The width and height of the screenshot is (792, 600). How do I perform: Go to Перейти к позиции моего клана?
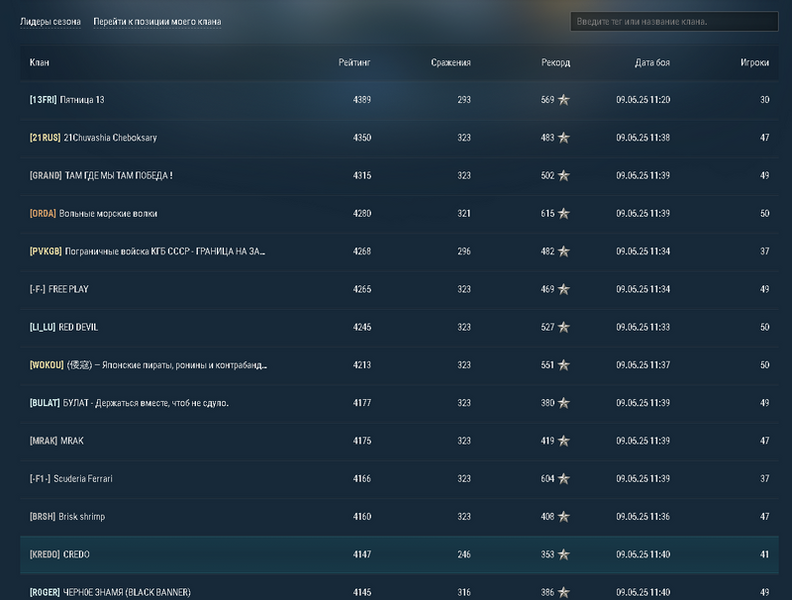(157, 22)
